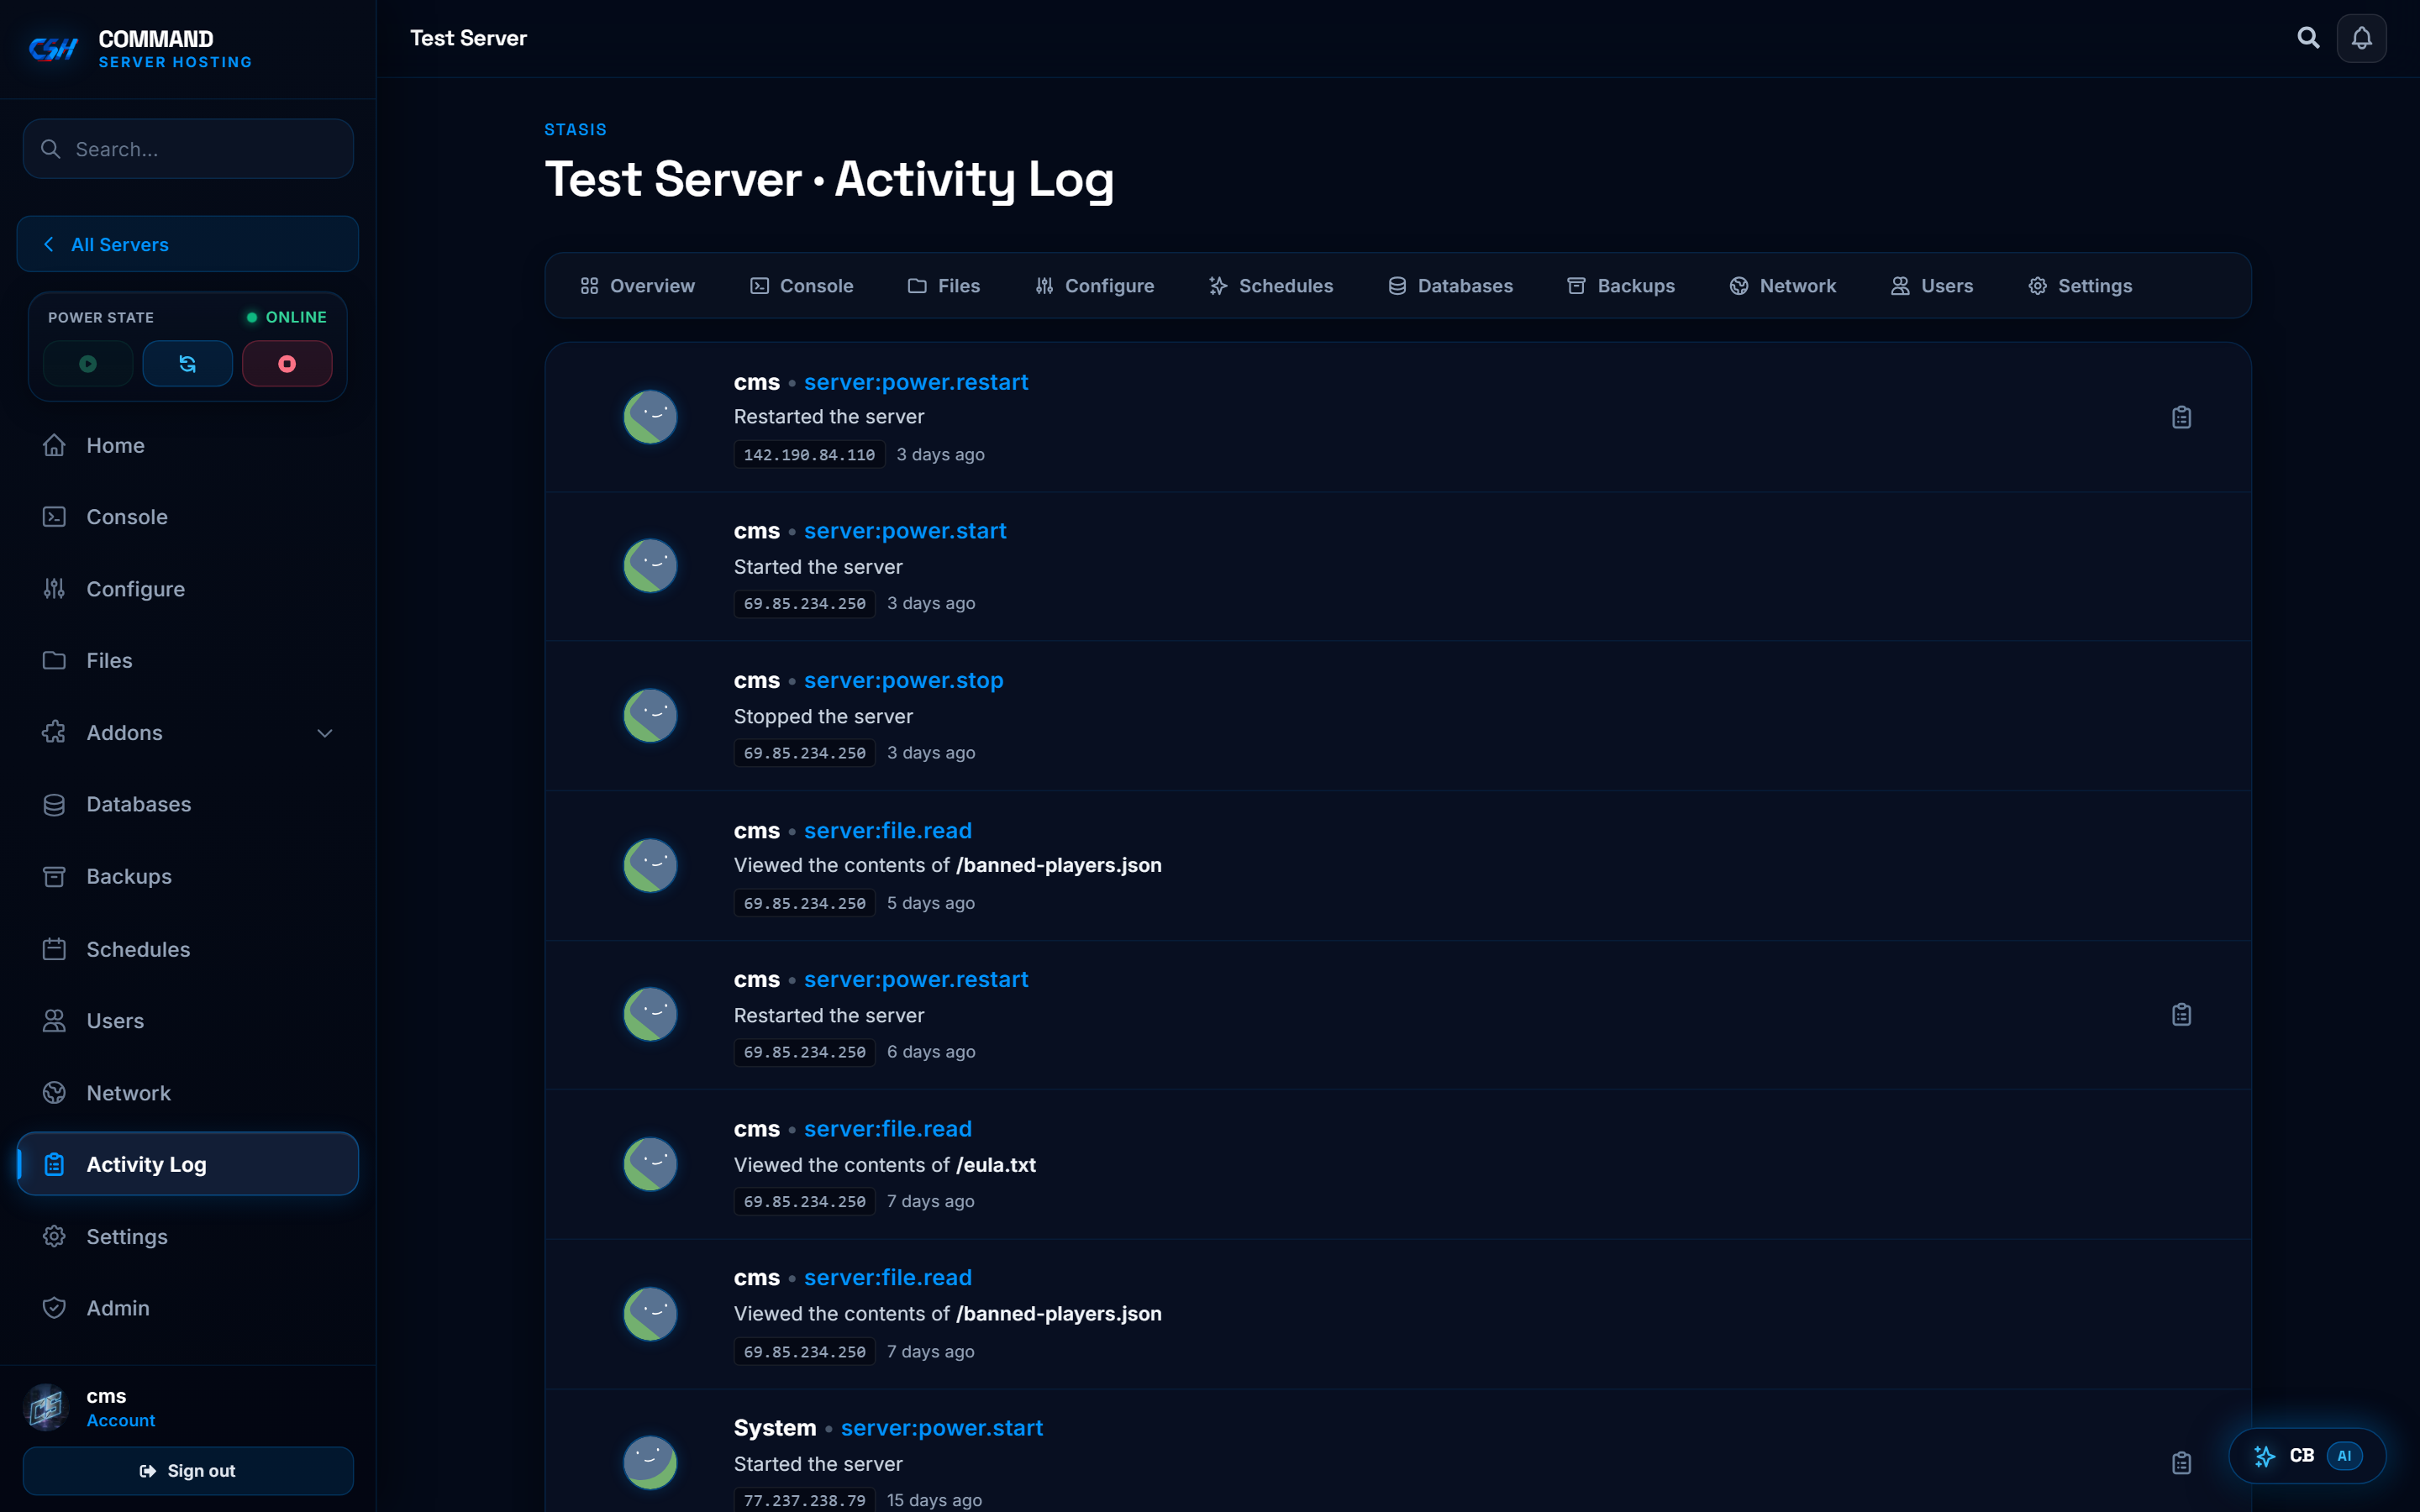Select Activity Log in the sidebar
Viewport: 2420px width, 1512px height.
point(188,1164)
